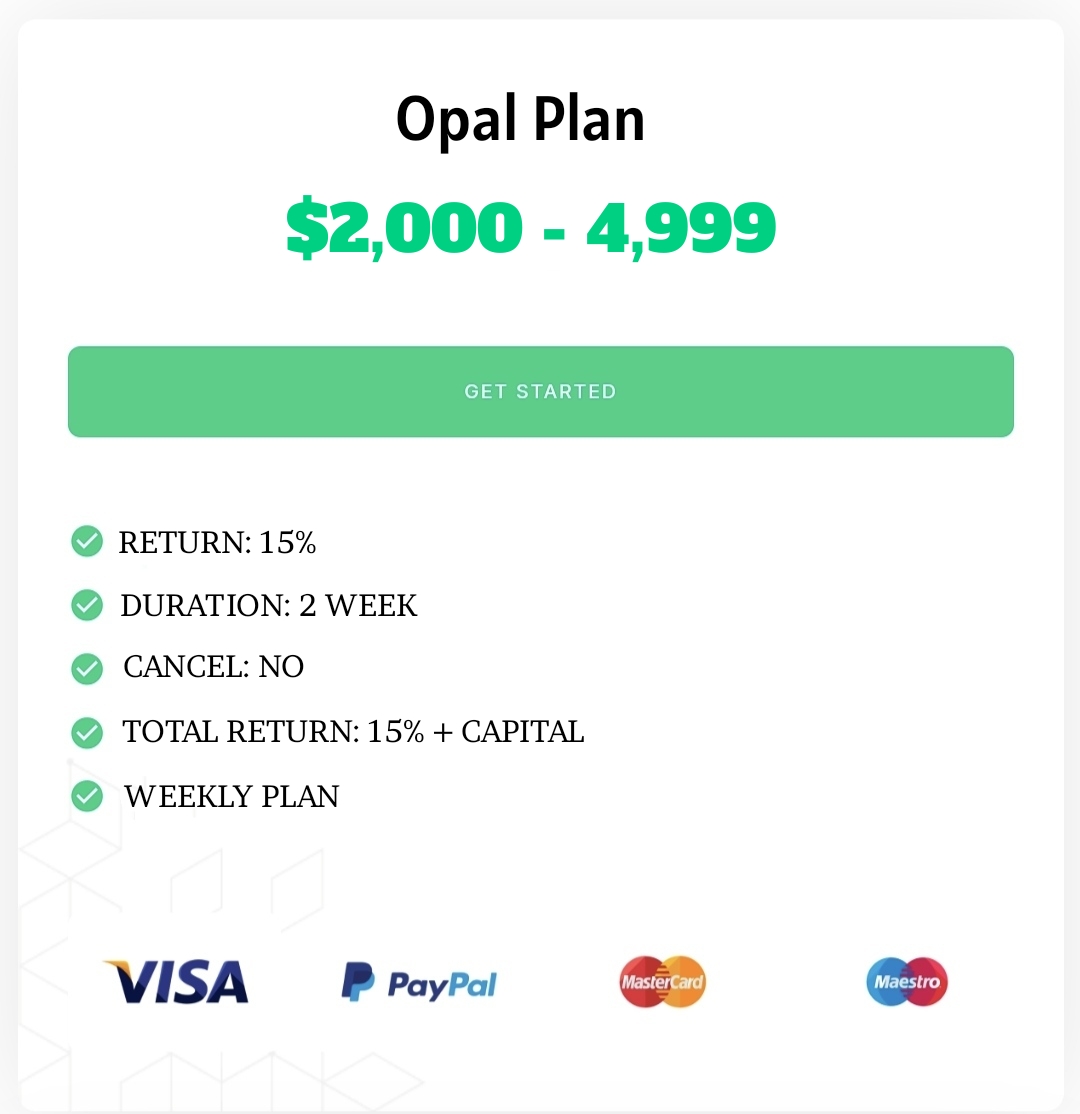Viewport: 1080px width, 1114px height.
Task: Click the 'WEEKLY PLAN' feature text
Action: 231,796
